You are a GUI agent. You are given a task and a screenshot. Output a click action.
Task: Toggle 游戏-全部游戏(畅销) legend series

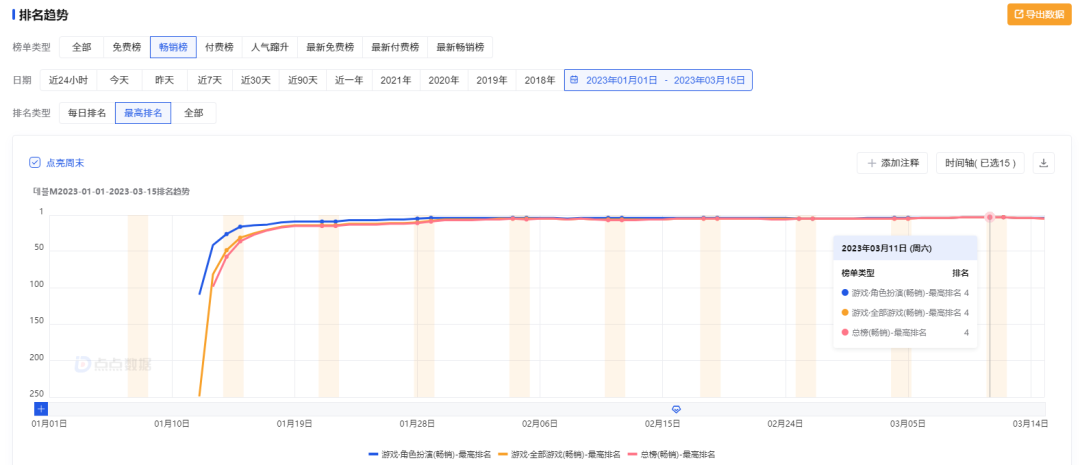tap(559, 455)
